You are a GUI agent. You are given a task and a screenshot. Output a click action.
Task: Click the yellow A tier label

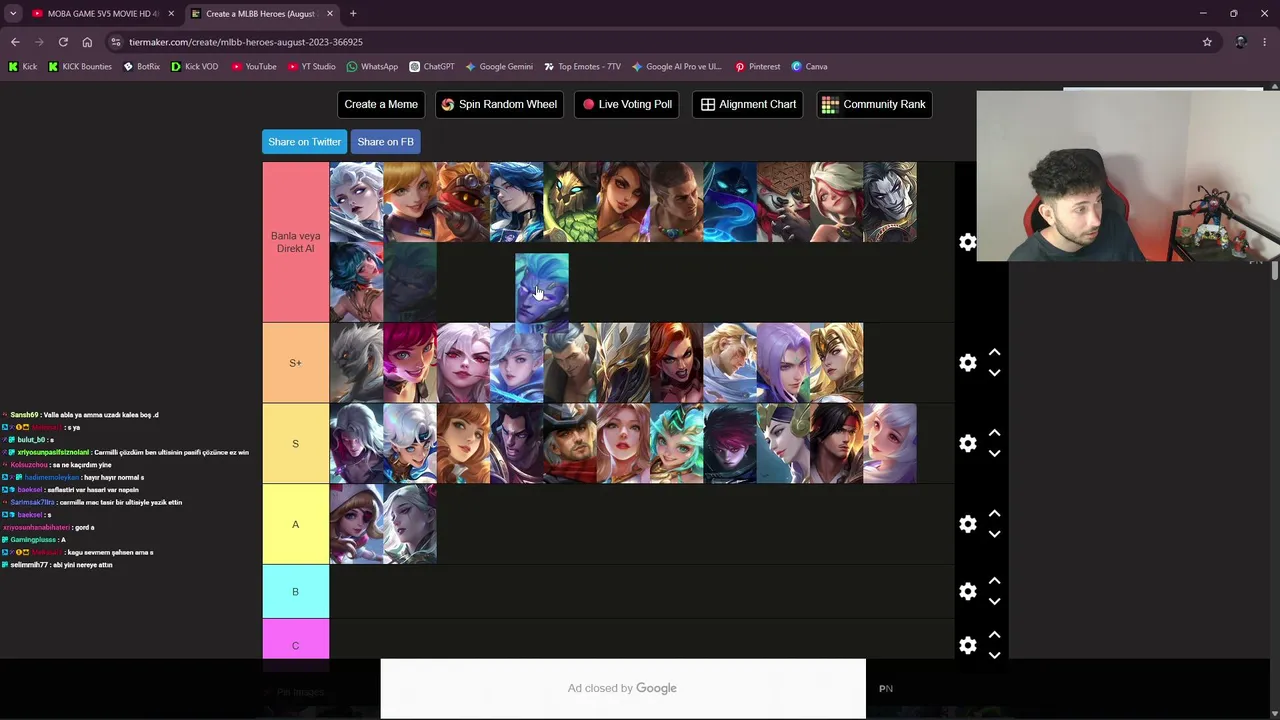[295, 524]
